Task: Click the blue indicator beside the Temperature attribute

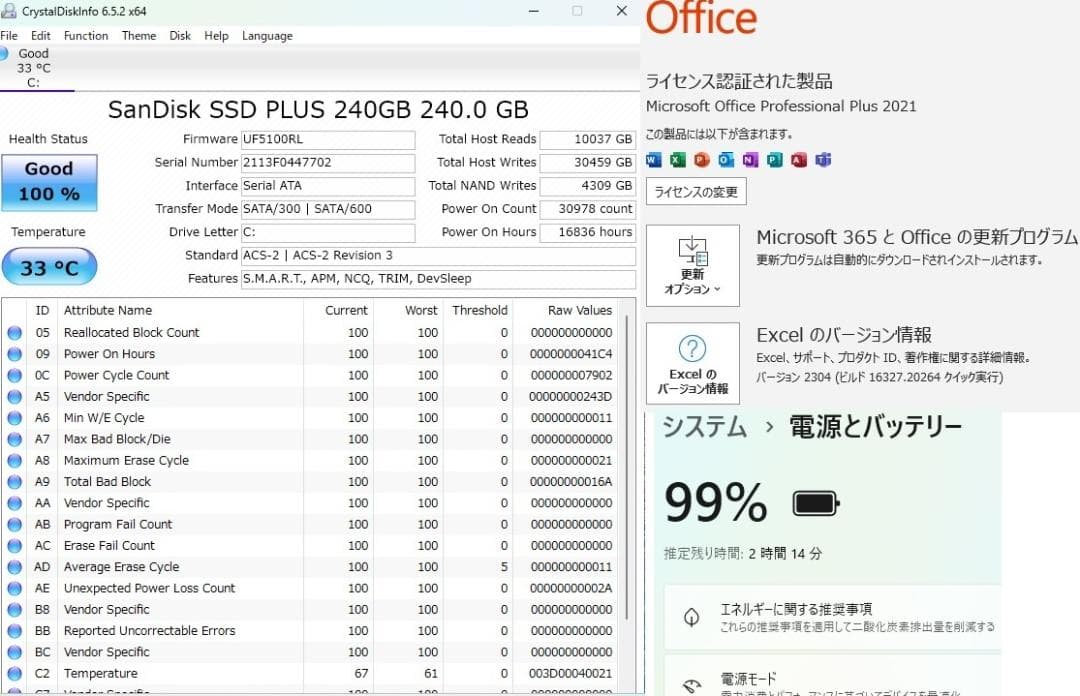Action: click(14, 673)
